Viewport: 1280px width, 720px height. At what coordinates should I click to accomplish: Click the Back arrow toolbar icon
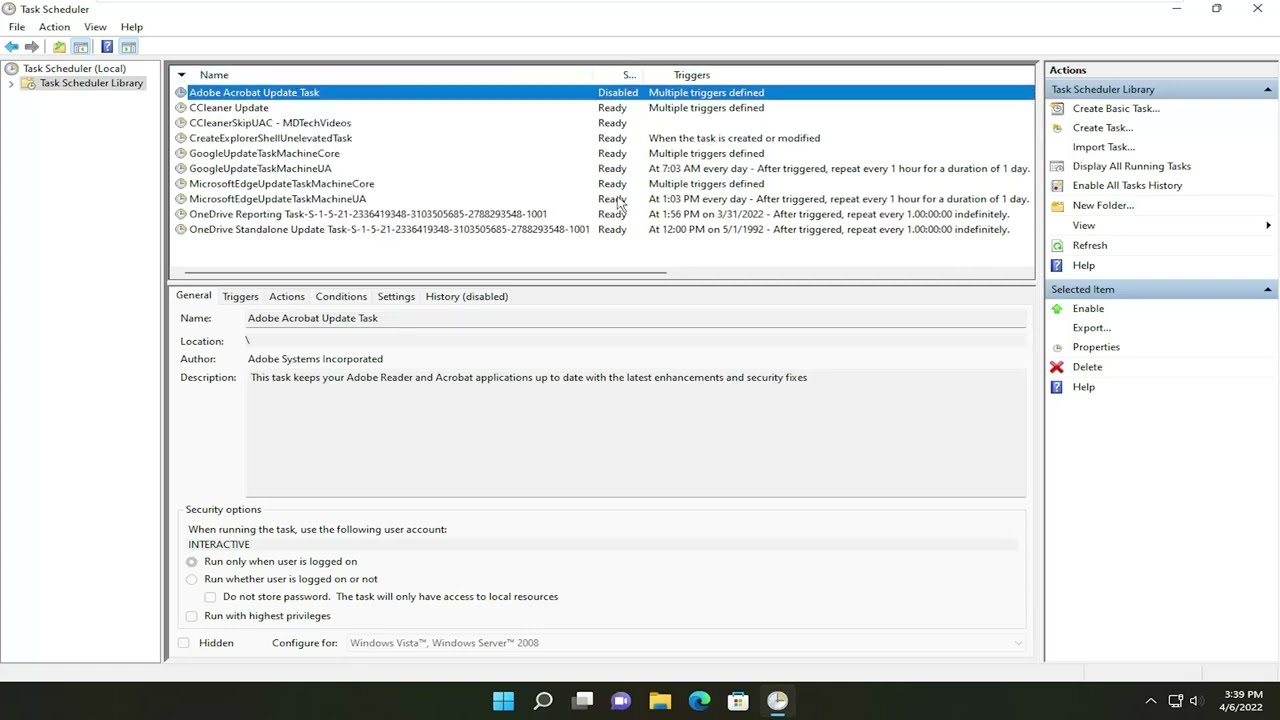[x=11, y=47]
